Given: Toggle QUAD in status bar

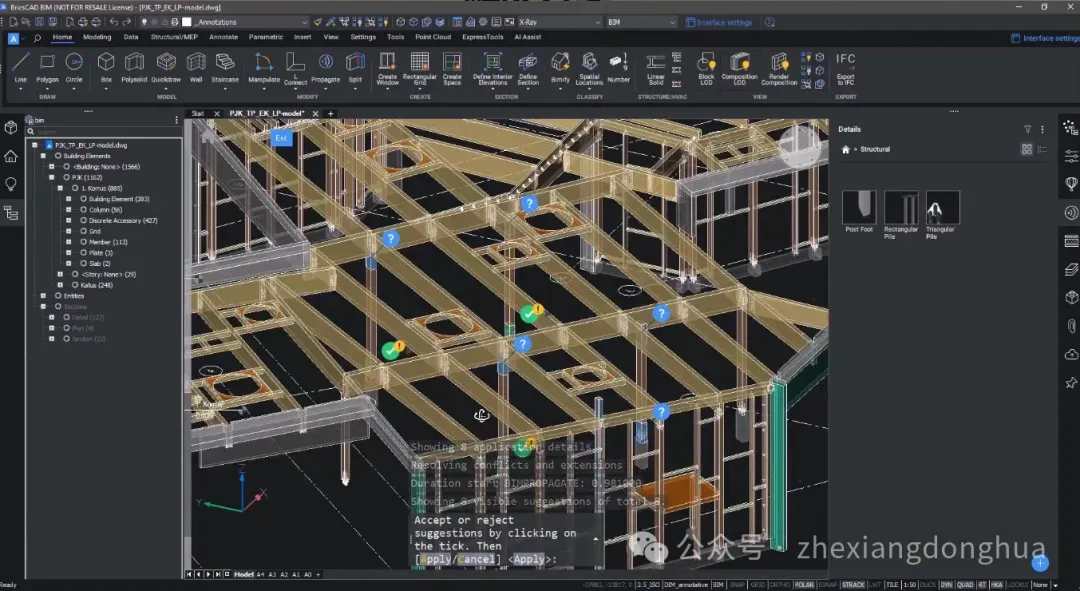Looking at the screenshot, I should coord(965,585).
